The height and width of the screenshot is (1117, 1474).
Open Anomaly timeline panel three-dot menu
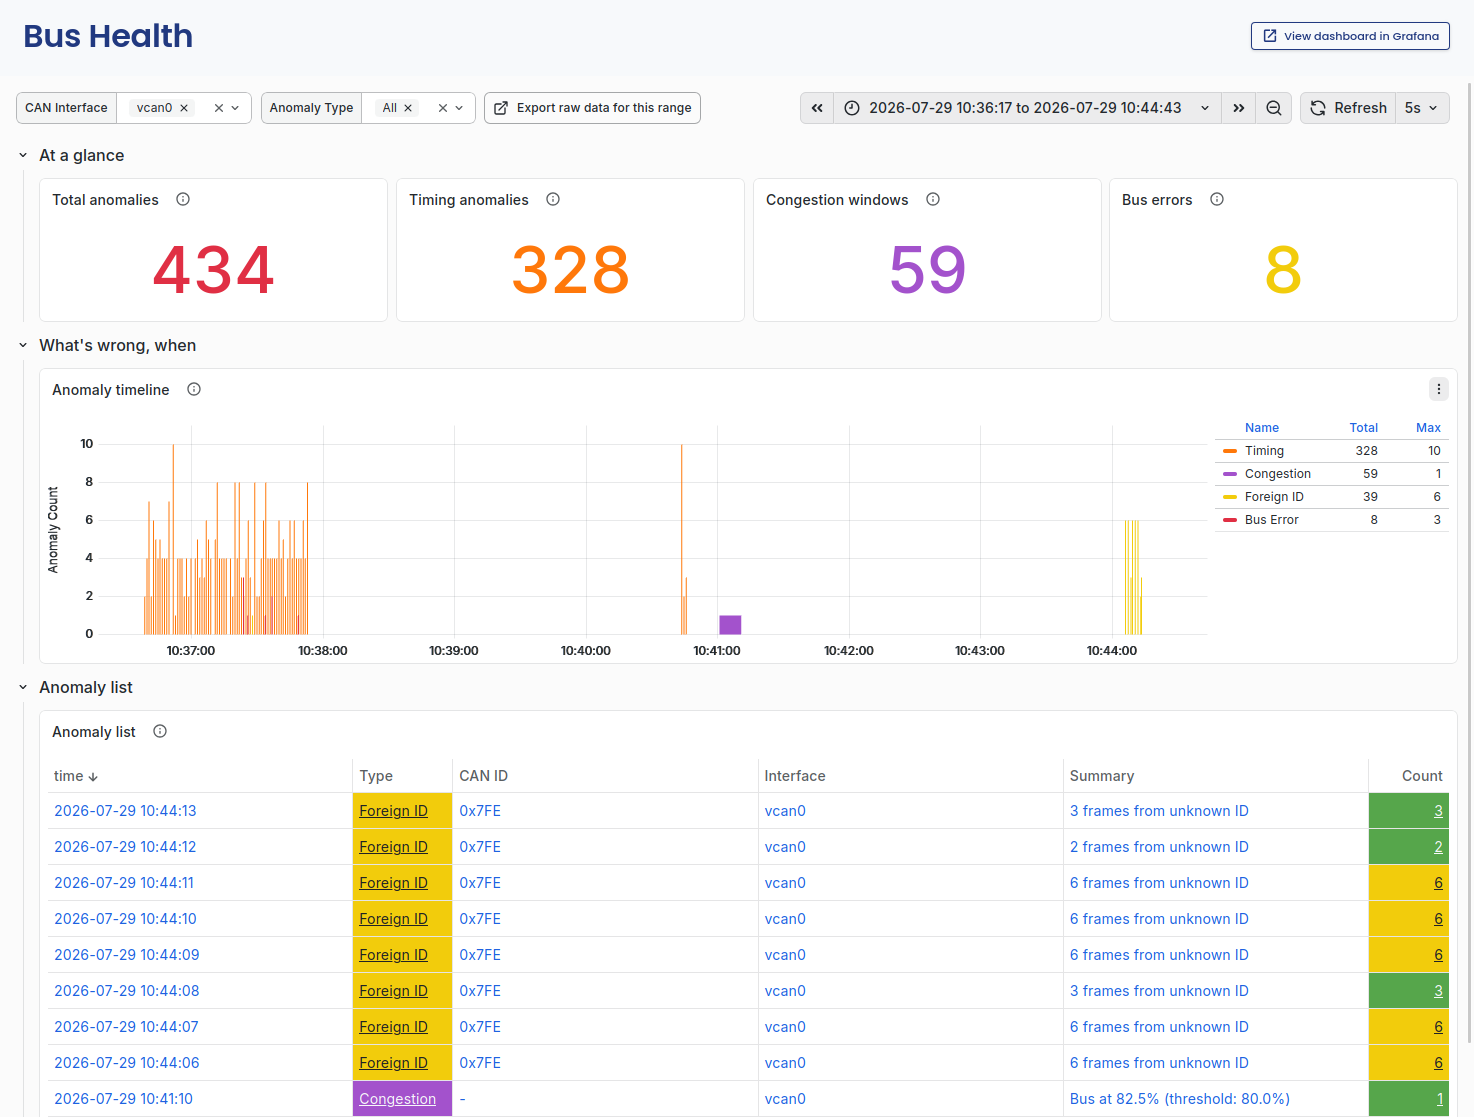(x=1439, y=389)
